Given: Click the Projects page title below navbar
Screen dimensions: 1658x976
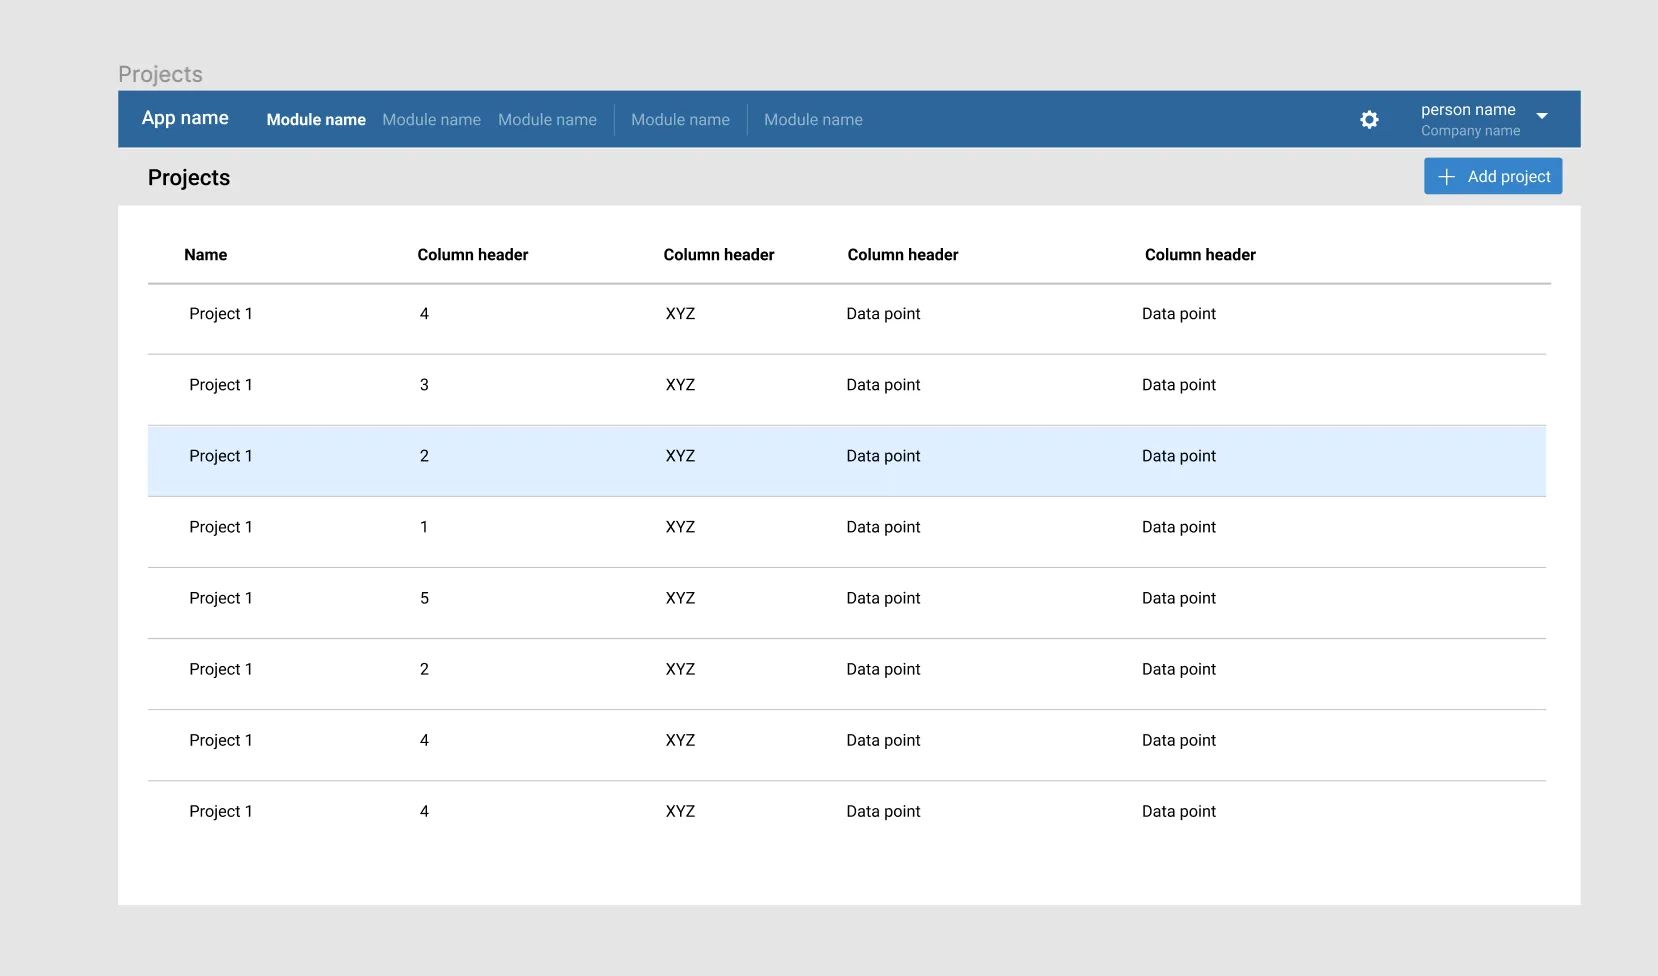Looking at the screenshot, I should tap(189, 178).
